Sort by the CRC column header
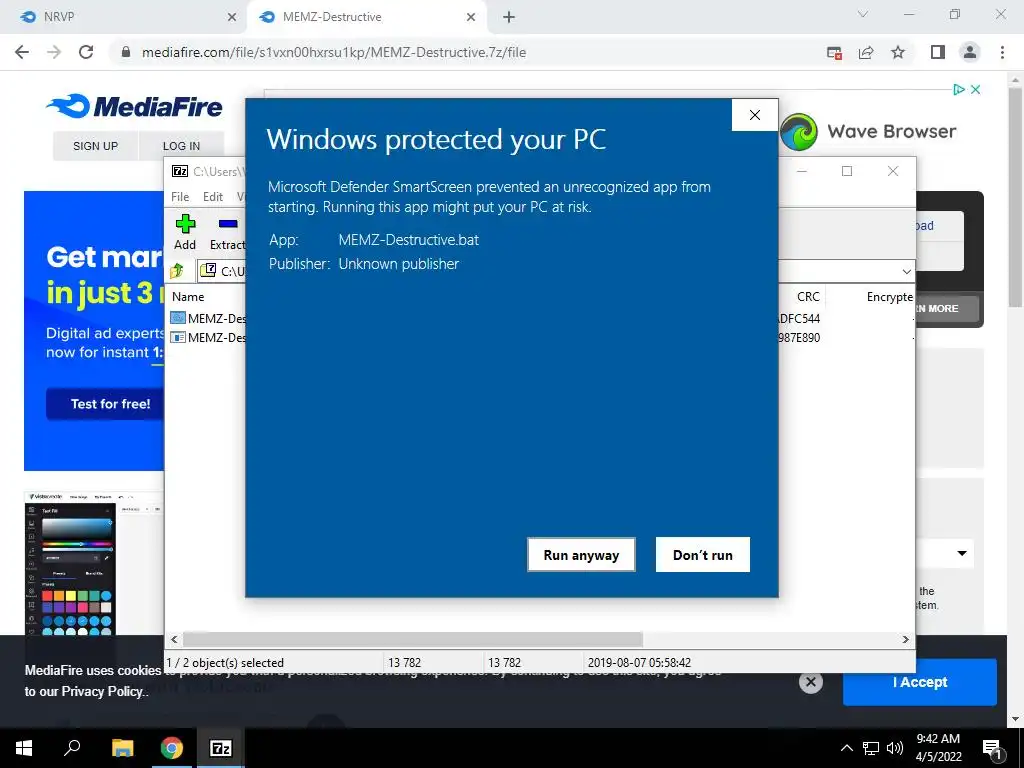The width and height of the screenshot is (1024, 768). (x=808, y=296)
